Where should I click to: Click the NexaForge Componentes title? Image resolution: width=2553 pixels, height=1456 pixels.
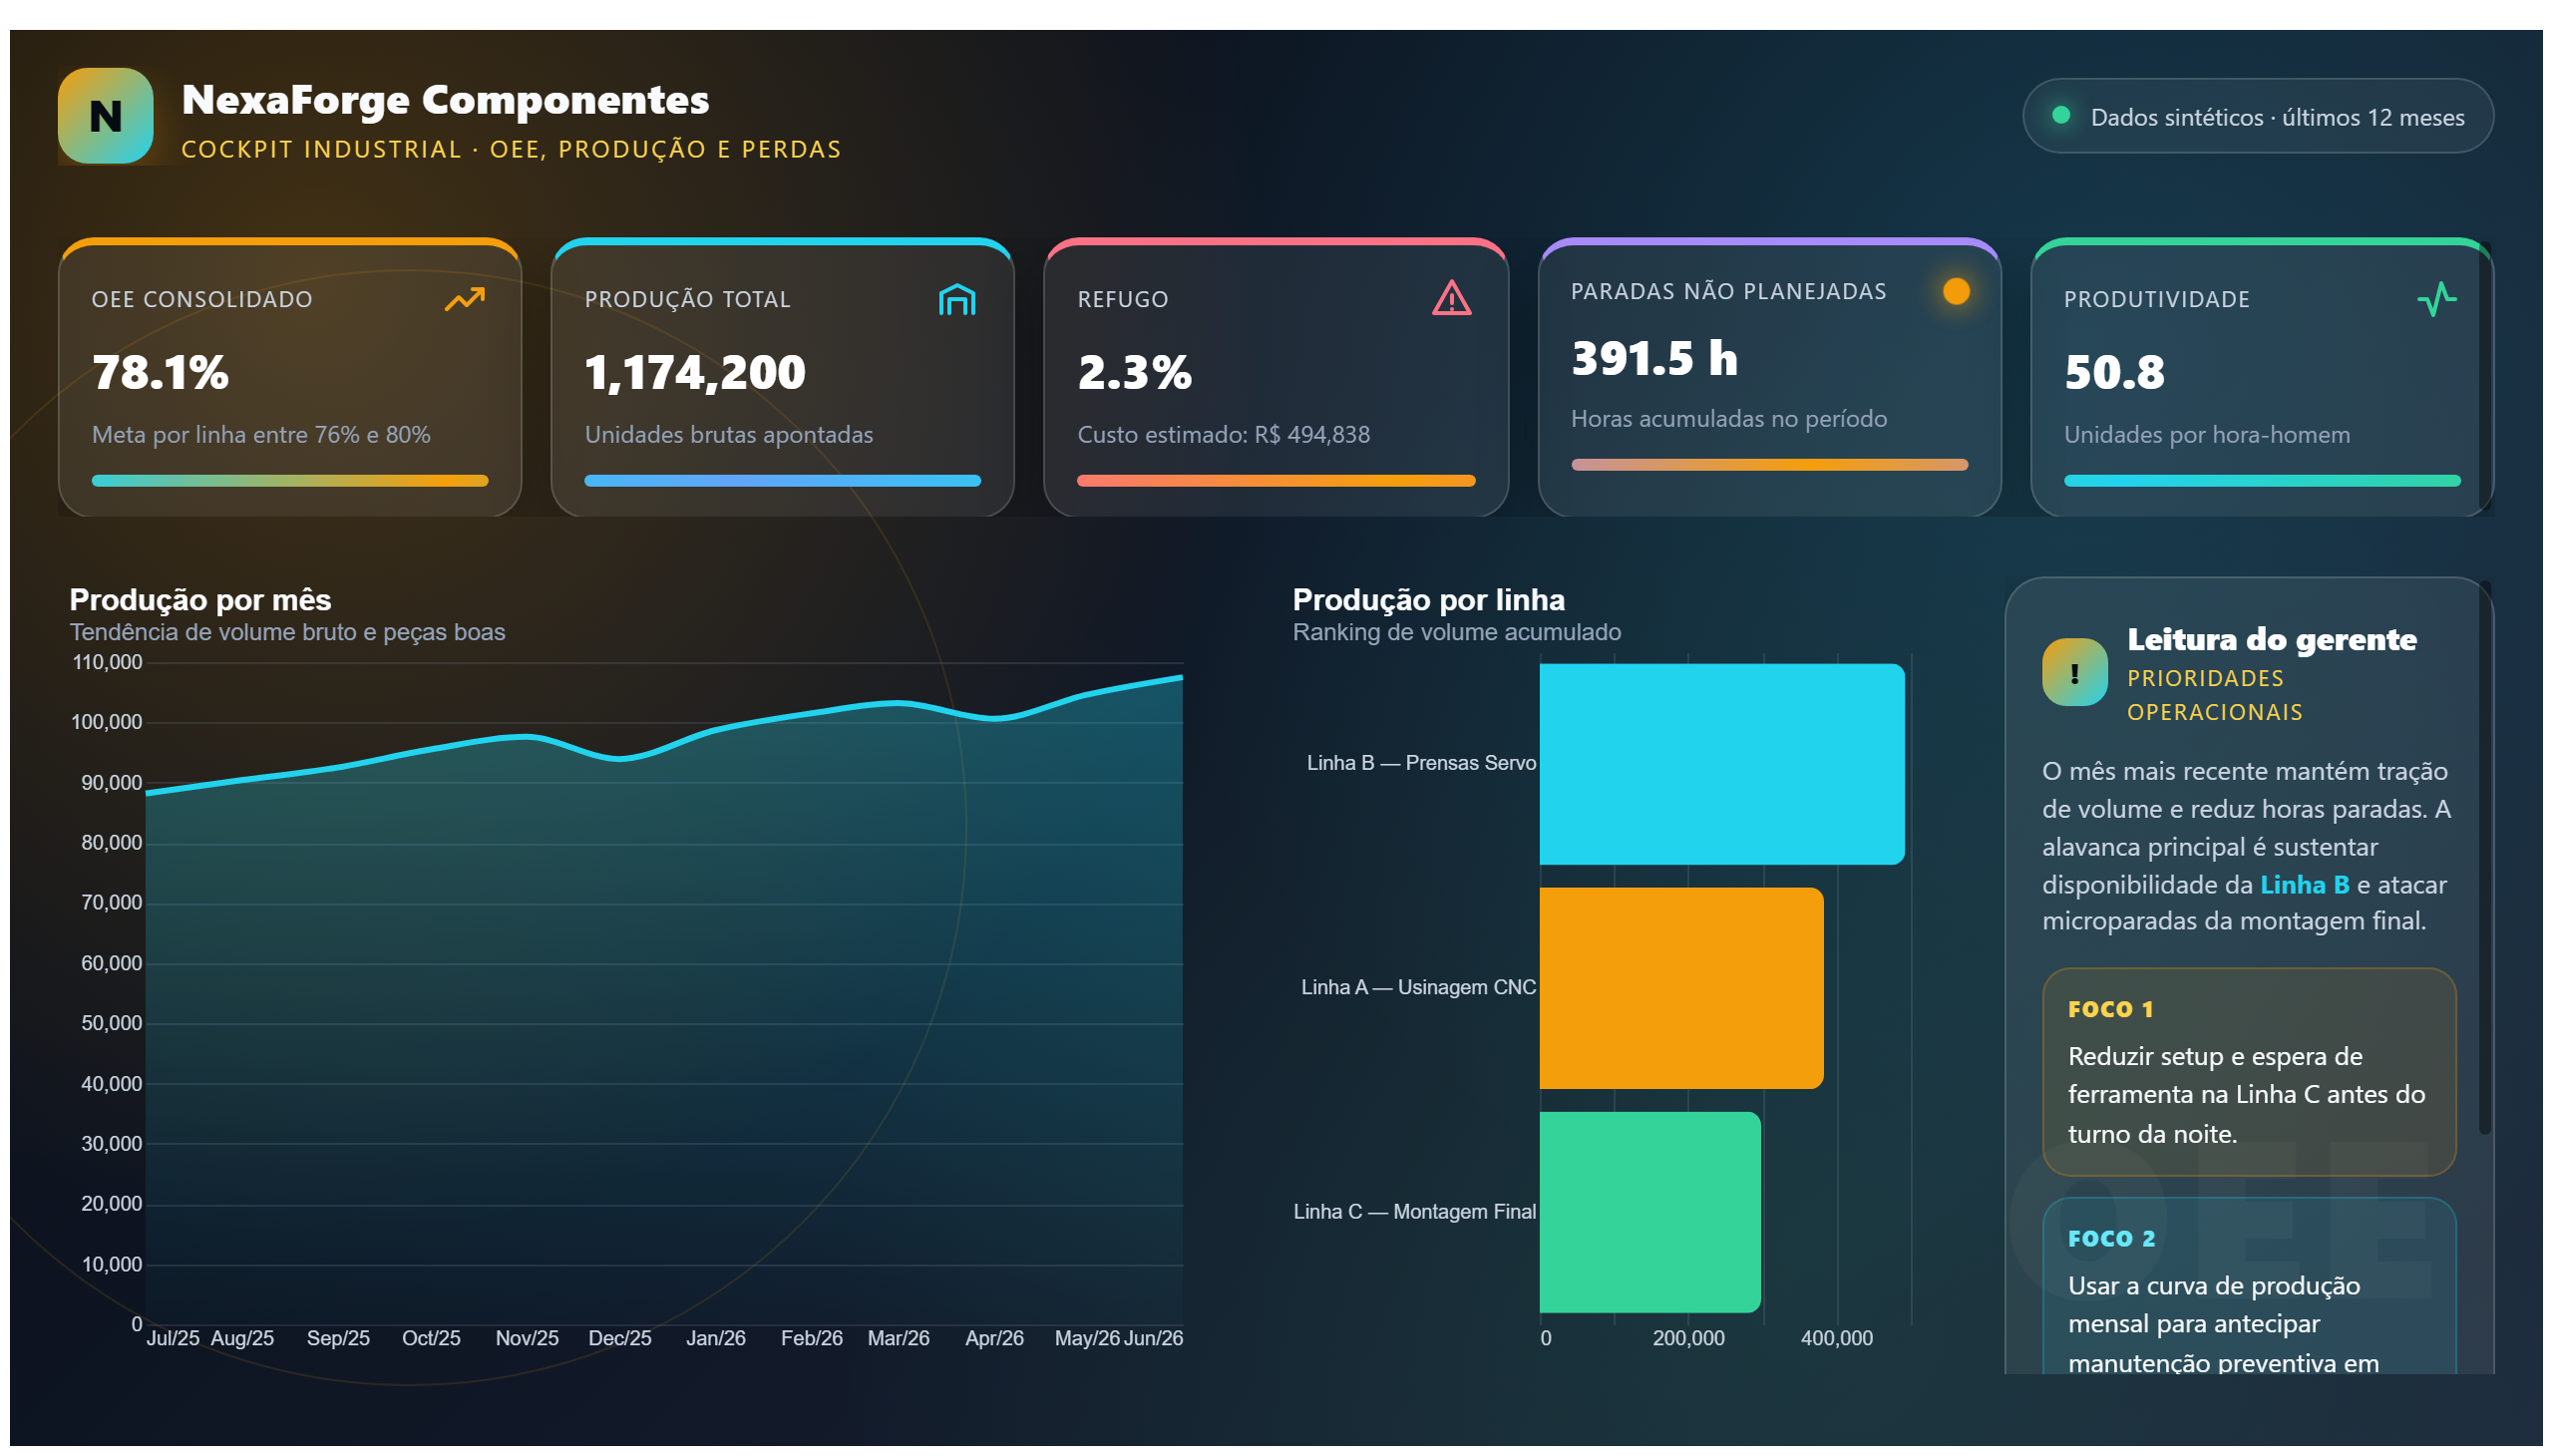click(445, 99)
